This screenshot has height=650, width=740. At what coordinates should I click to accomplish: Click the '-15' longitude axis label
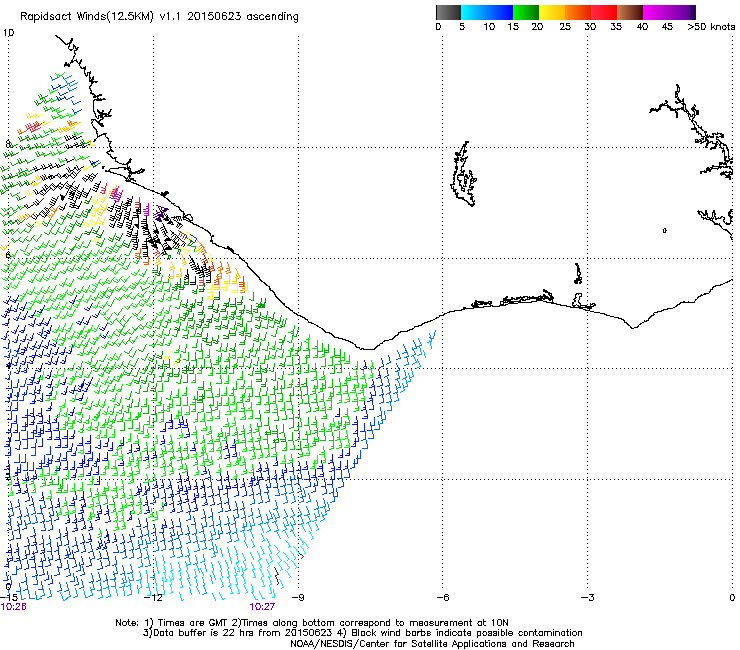(9, 598)
